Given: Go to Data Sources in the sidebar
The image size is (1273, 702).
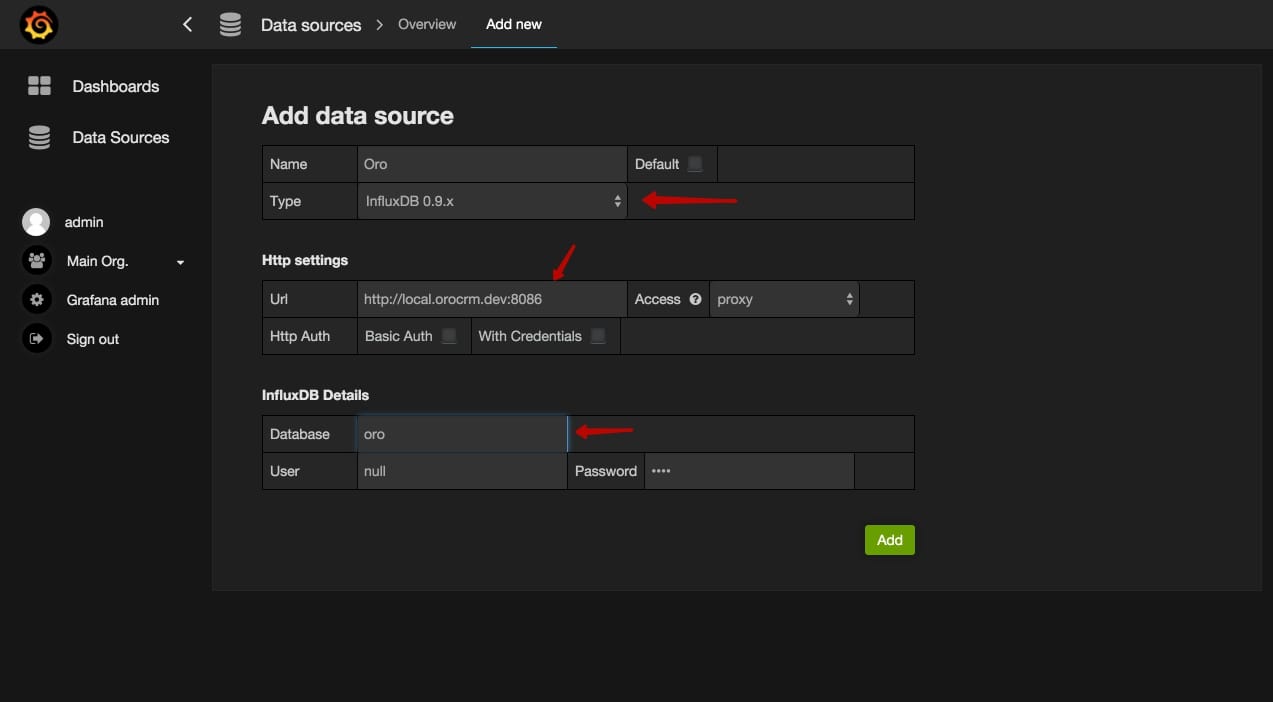Looking at the screenshot, I should (121, 138).
